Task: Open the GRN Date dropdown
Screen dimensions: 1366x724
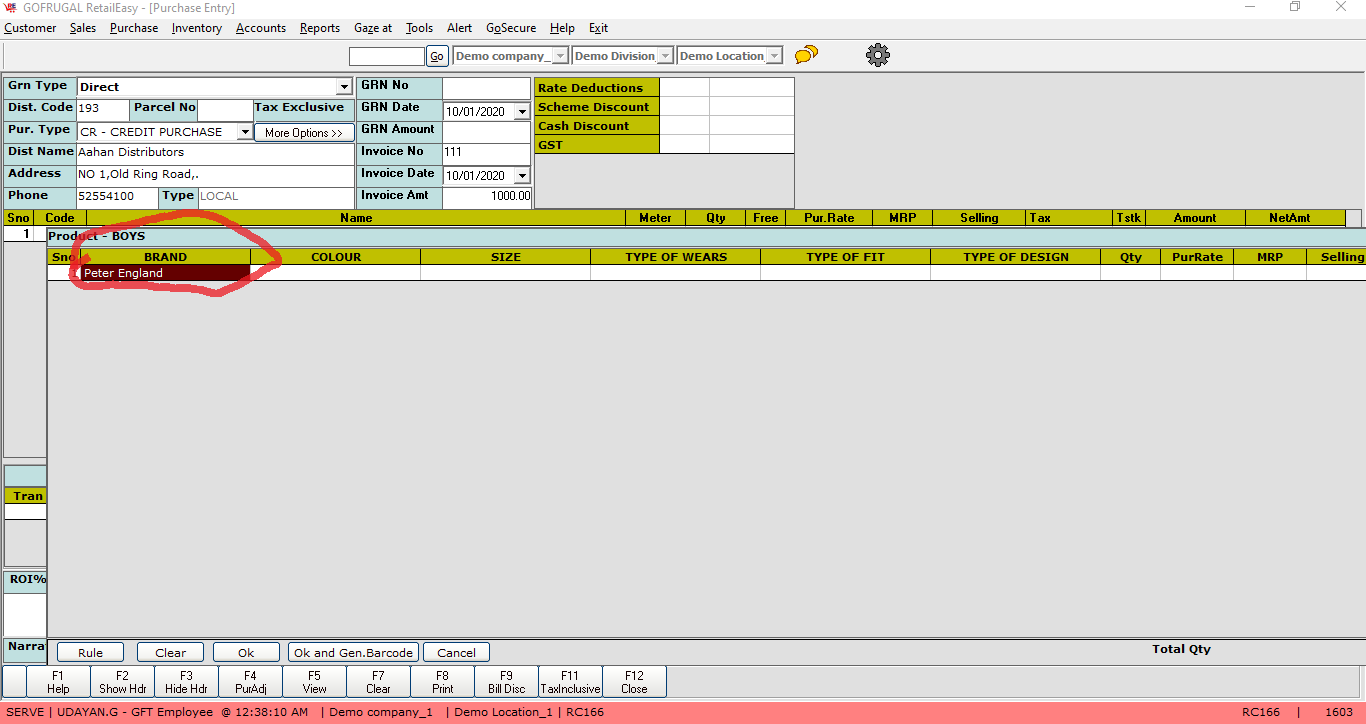Action: click(x=522, y=112)
